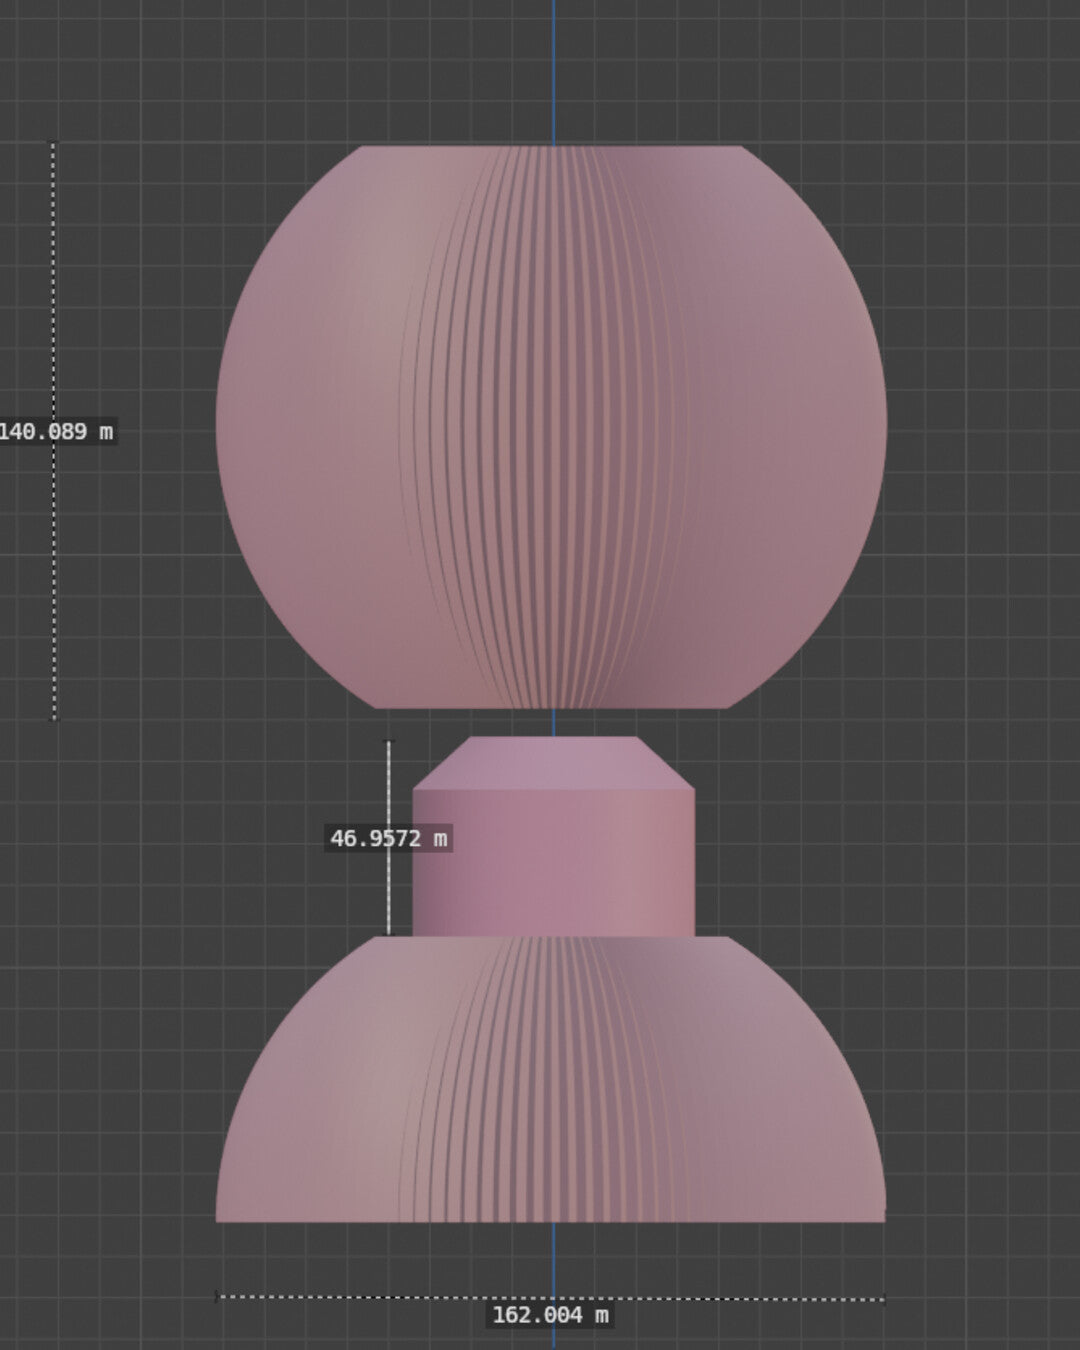
Task: Select the bottom dome-shaped object
Action: coord(300,1120)
